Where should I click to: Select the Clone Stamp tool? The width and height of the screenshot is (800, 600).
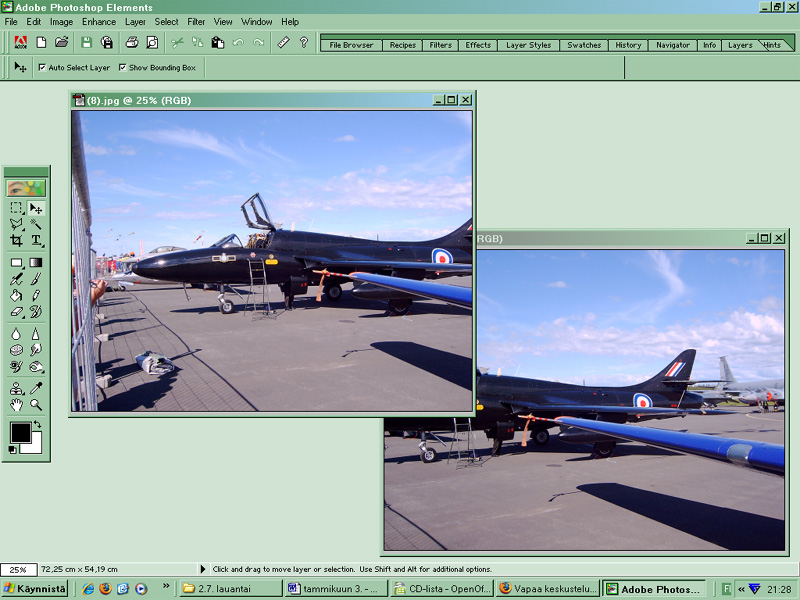16,389
